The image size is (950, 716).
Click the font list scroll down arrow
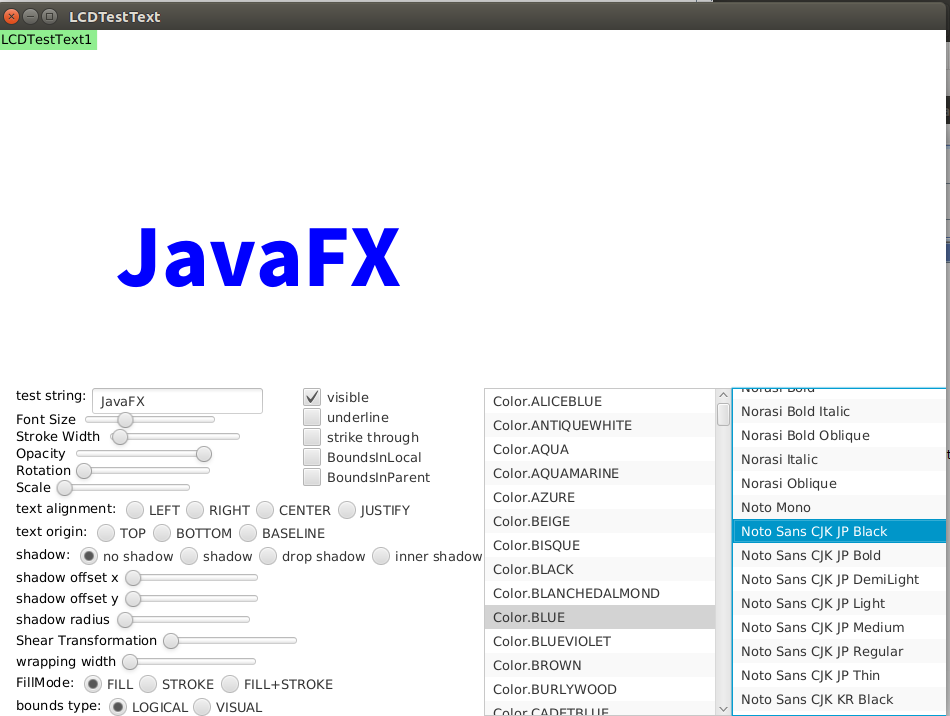tap(724, 708)
